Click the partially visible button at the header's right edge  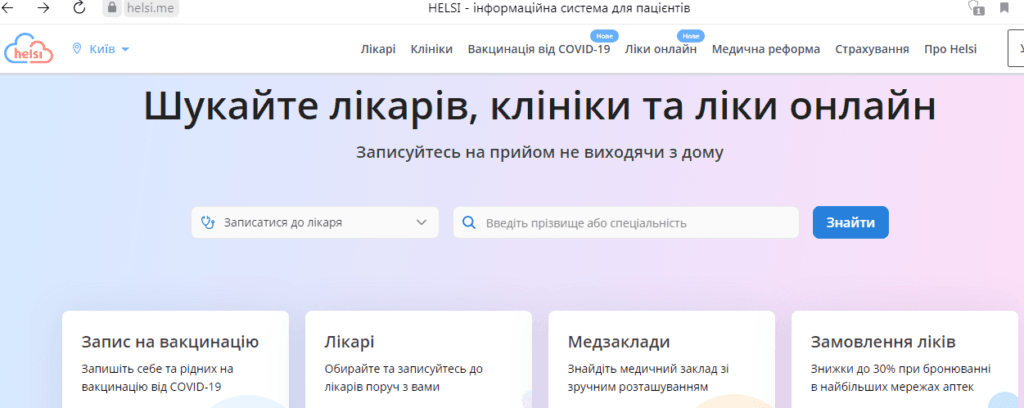(1016, 50)
